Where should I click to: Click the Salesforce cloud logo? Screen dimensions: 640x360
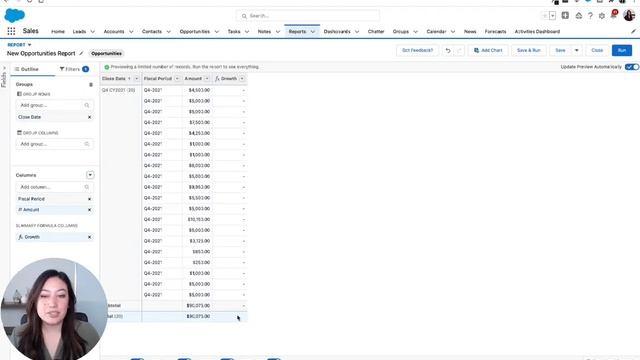pyautogui.click(x=14, y=16)
